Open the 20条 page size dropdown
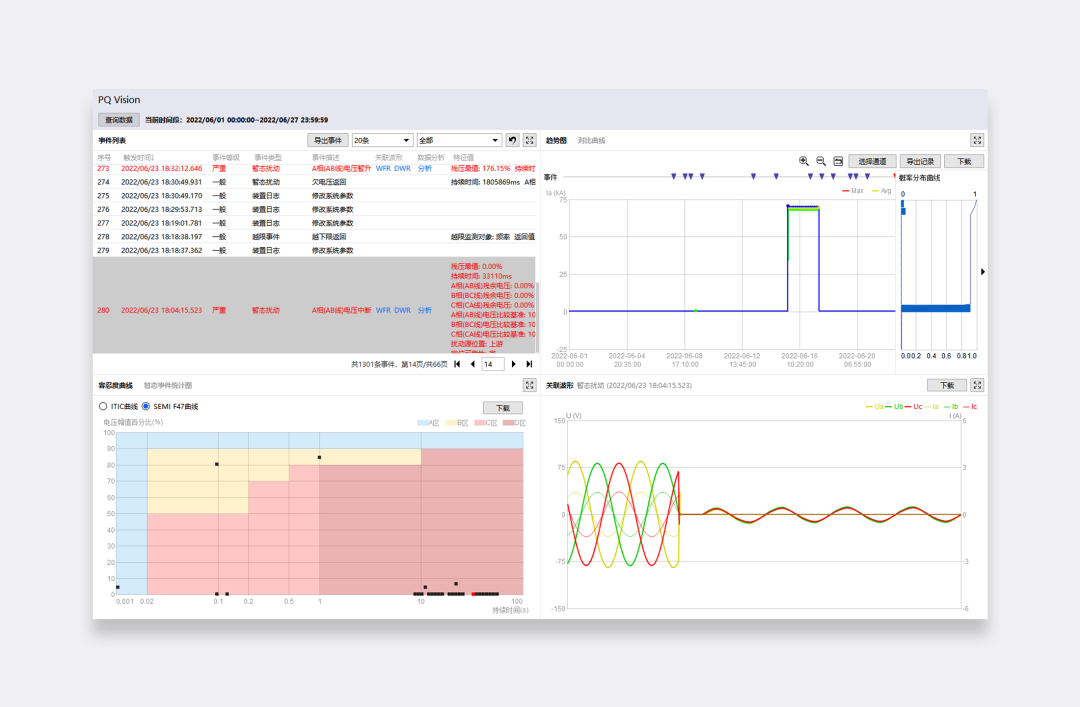The height and width of the screenshot is (707, 1080). coord(382,141)
